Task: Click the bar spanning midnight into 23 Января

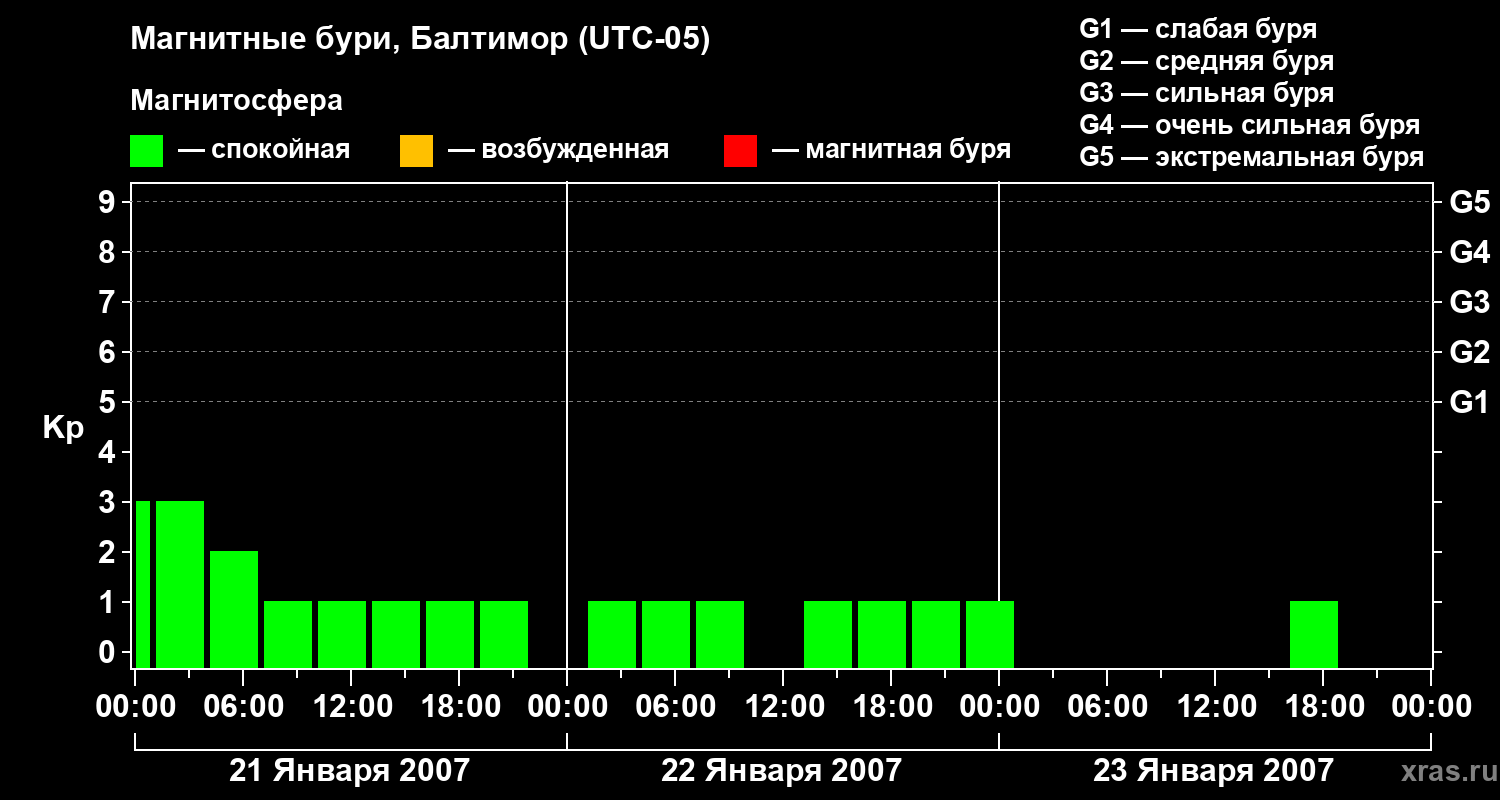Action: (990, 634)
